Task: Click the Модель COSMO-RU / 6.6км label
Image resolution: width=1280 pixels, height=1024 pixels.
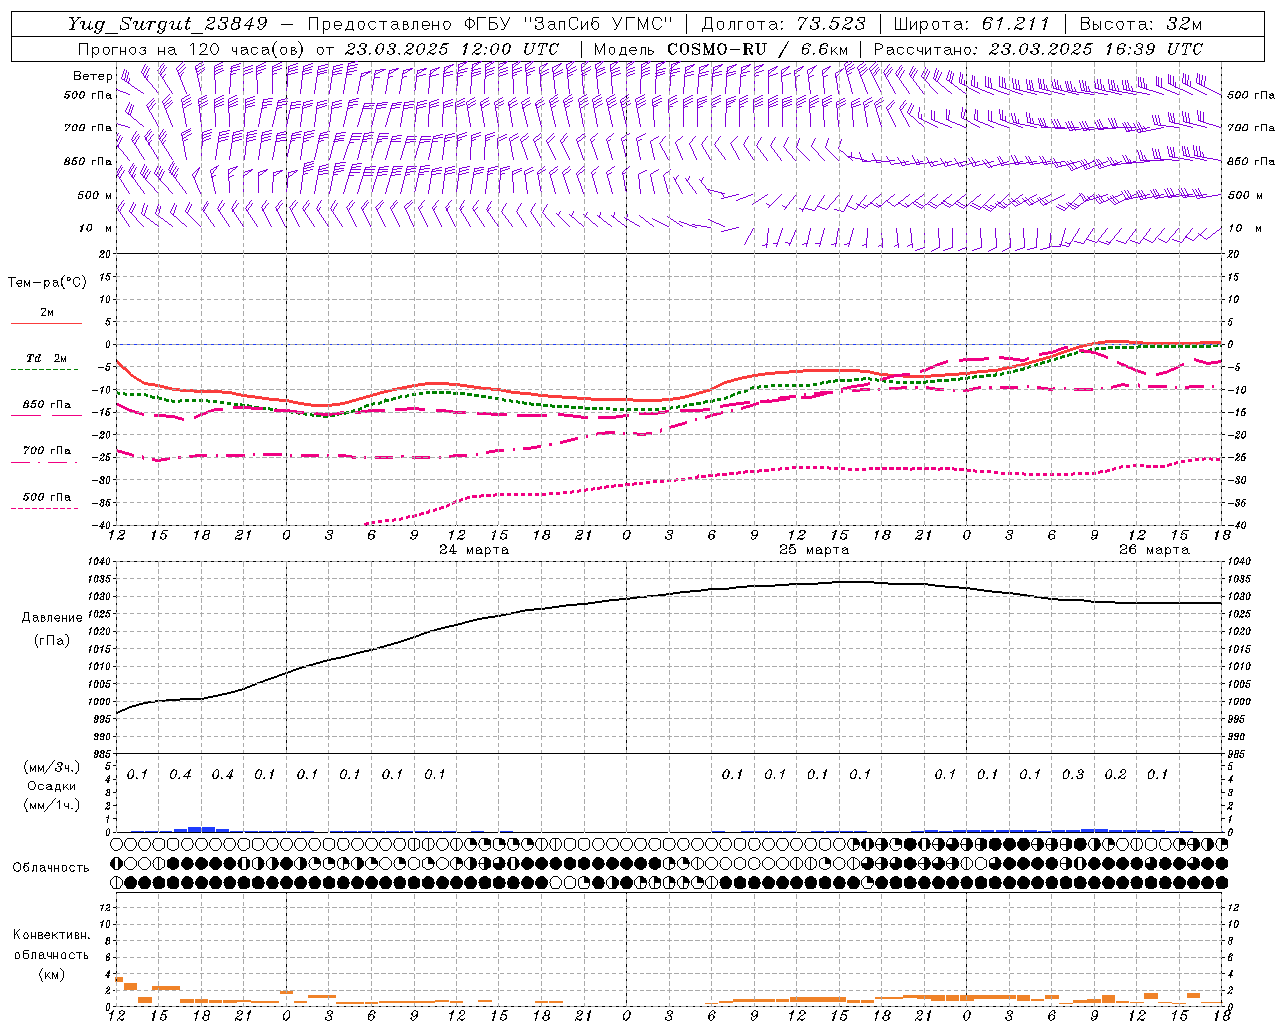Action: (x=720, y=49)
